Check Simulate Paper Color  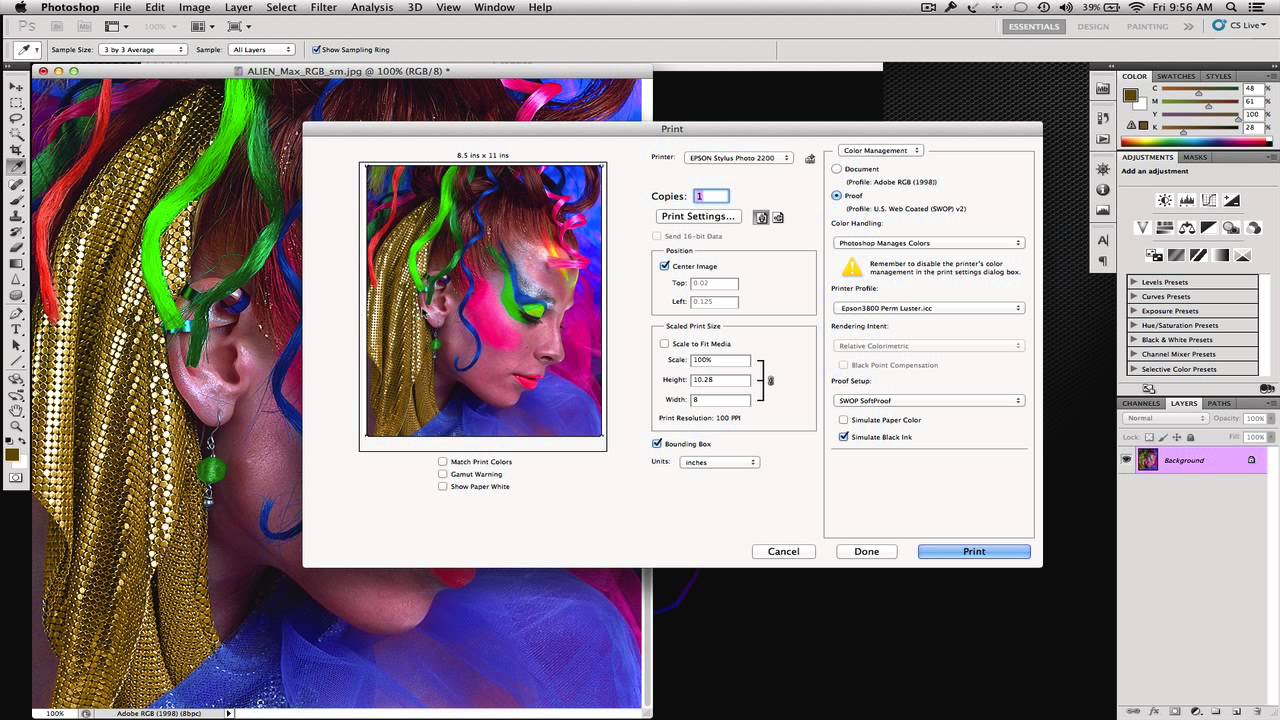tap(844, 420)
